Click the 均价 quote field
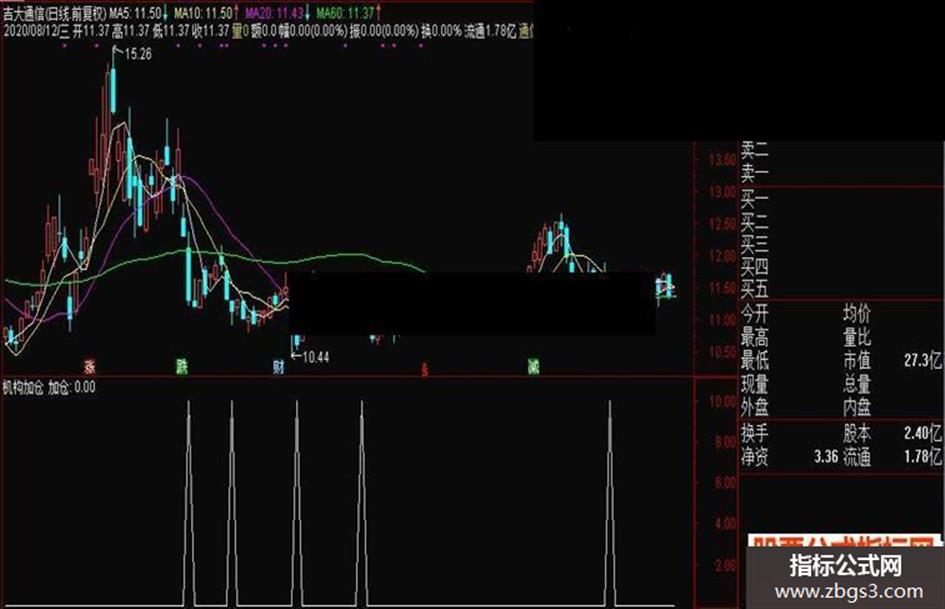 (x=857, y=314)
